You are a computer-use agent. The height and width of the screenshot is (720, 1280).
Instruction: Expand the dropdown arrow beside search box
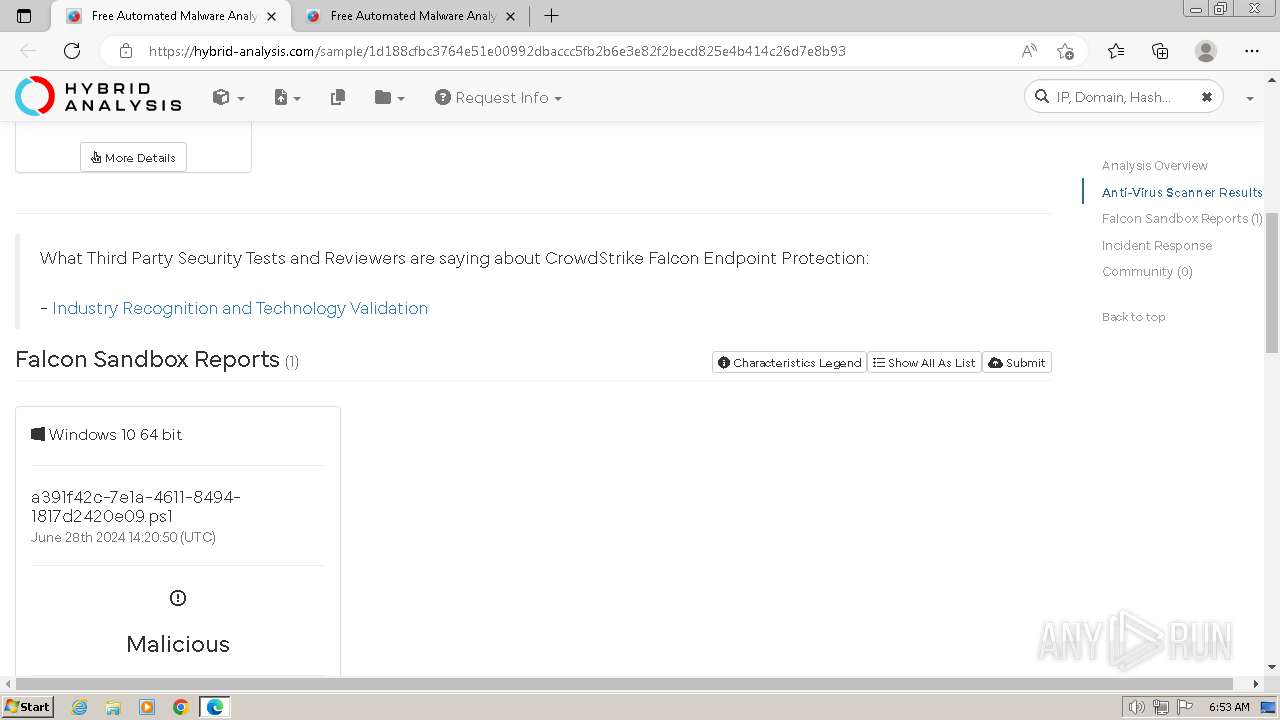1249,98
